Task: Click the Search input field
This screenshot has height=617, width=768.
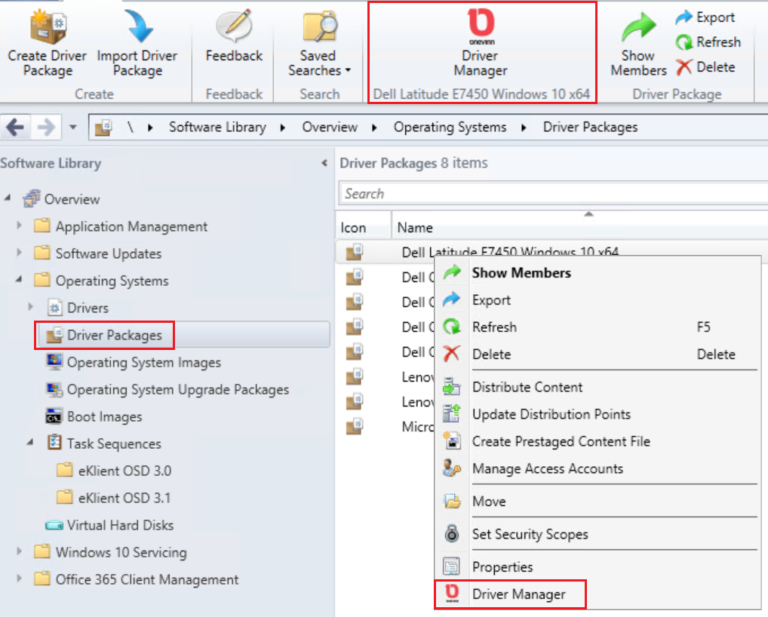Action: tap(550, 194)
